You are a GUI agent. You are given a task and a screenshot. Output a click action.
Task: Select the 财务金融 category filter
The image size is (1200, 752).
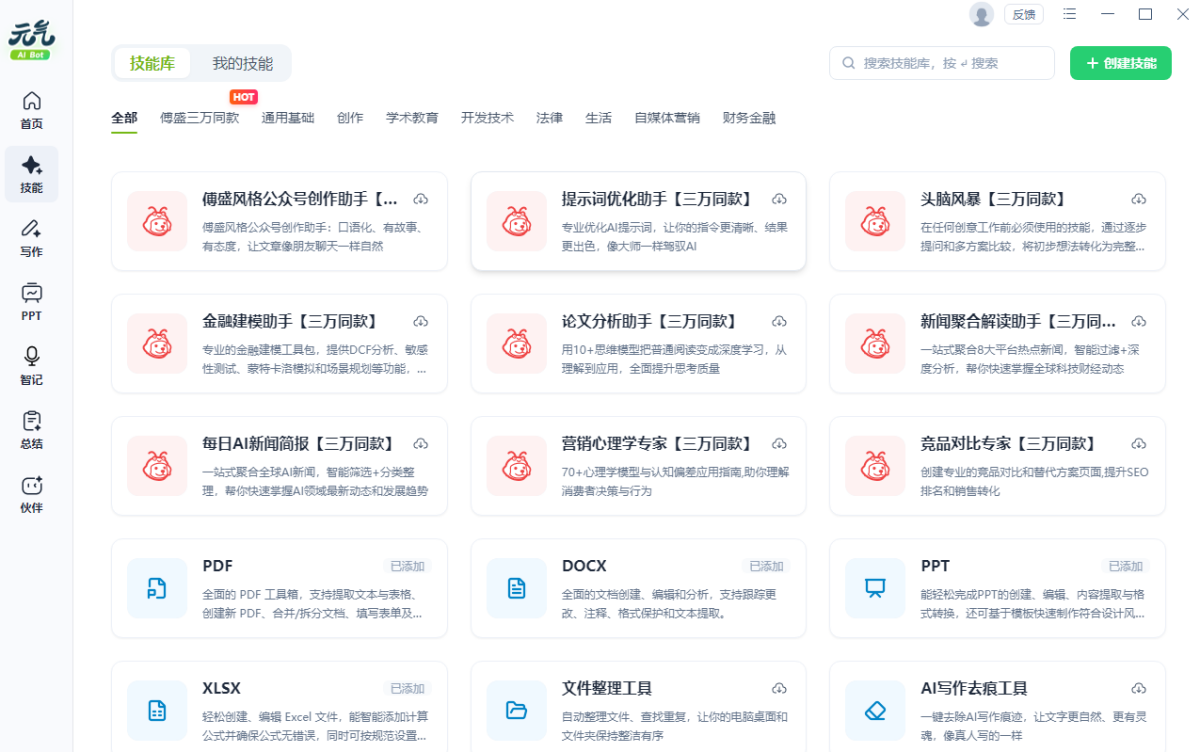(x=749, y=118)
